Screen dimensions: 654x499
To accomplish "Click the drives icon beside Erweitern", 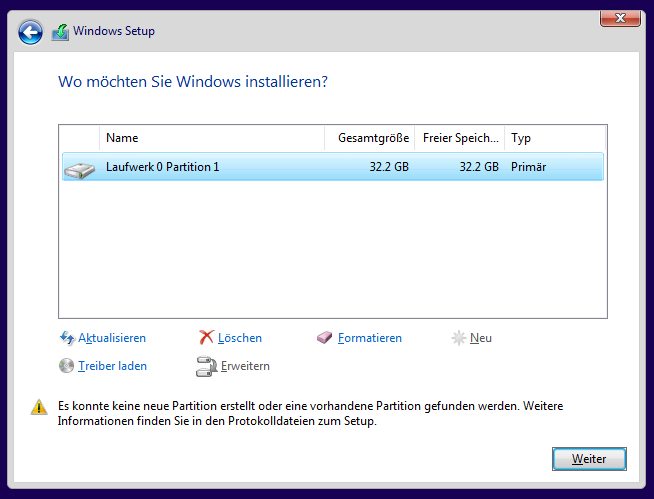I will 206,366.
